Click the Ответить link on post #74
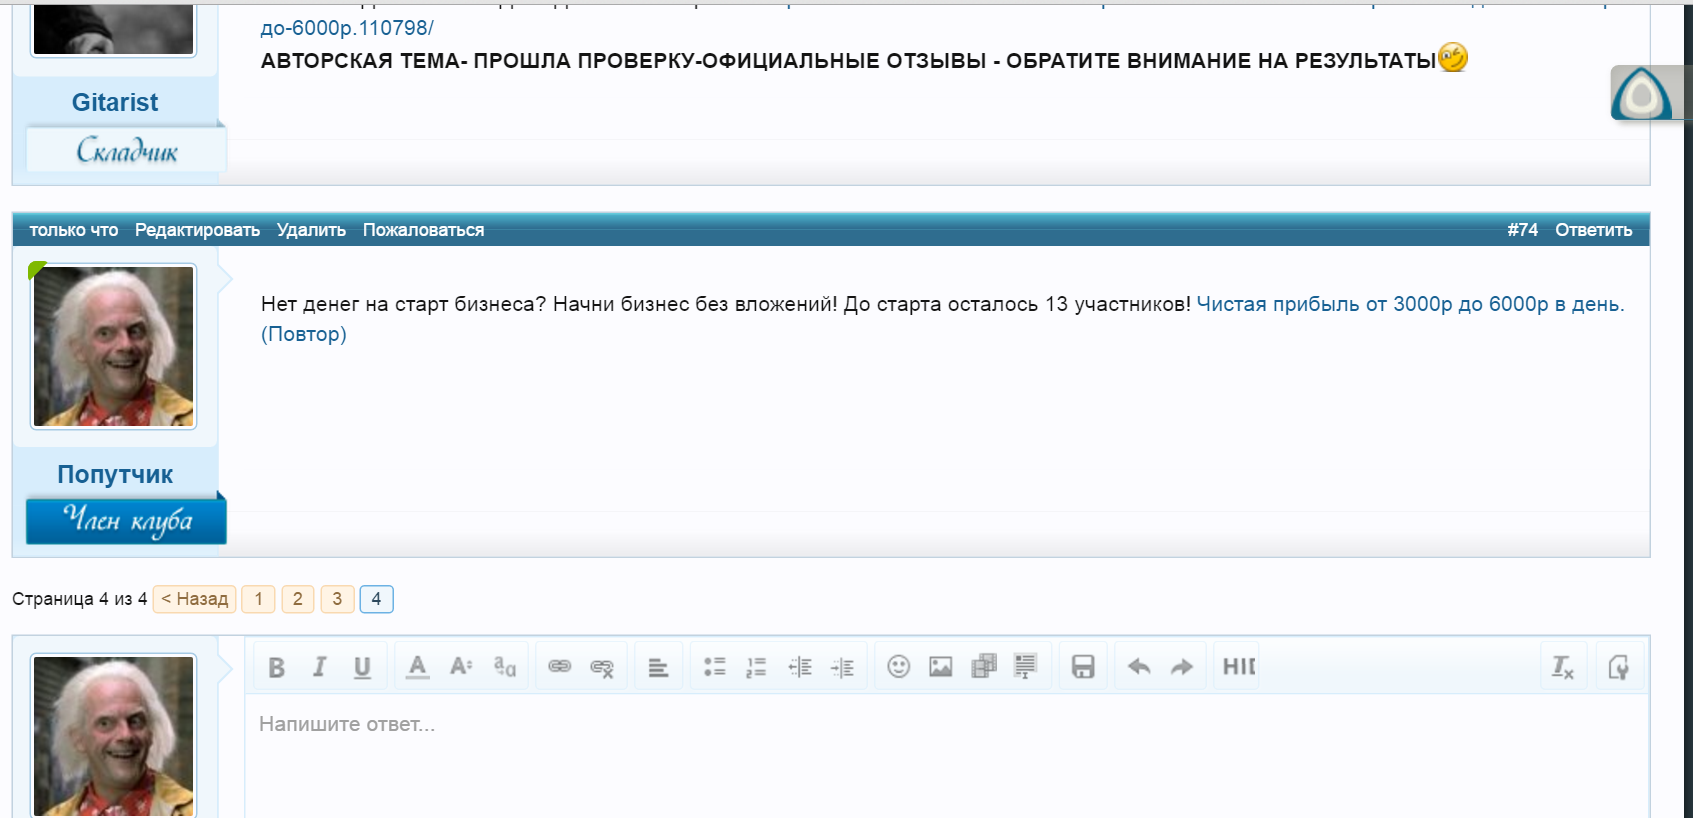Image resolution: width=1693 pixels, height=818 pixels. pos(1593,230)
